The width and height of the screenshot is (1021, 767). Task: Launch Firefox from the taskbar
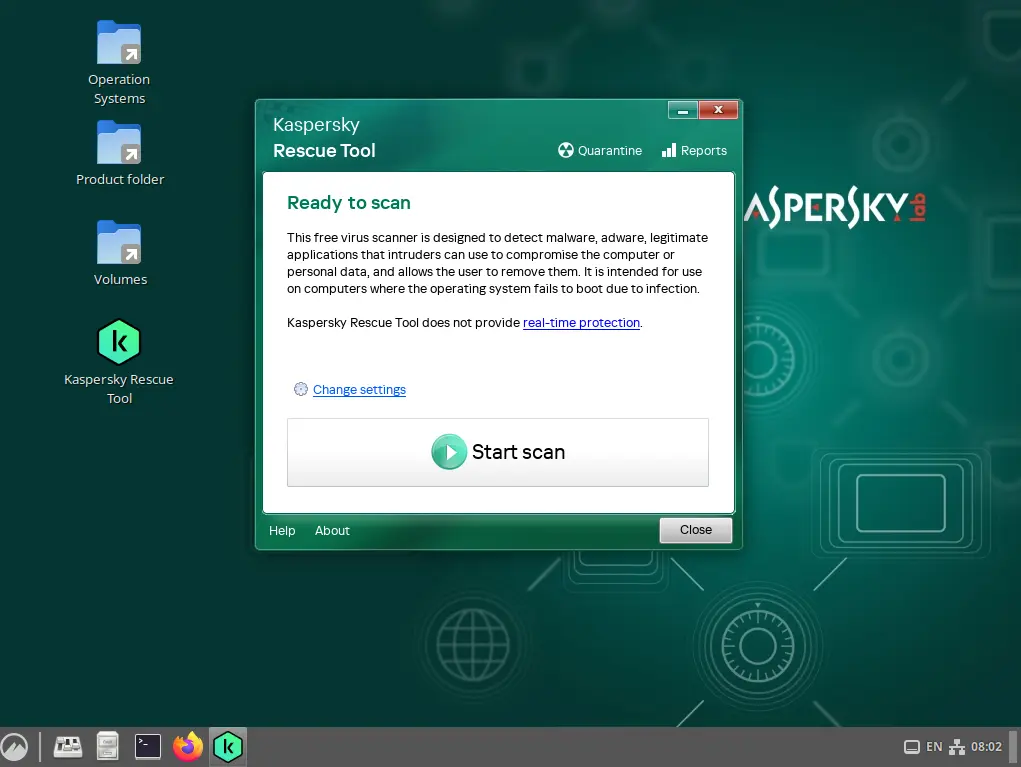tap(187, 746)
